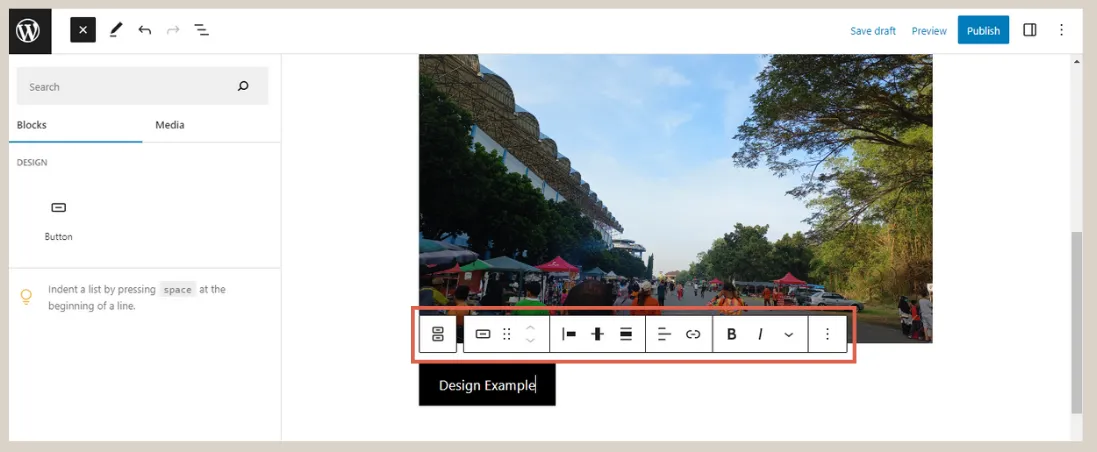Viewport: 1097px width, 452px height.
Task: Move the block down
Action: (530, 341)
